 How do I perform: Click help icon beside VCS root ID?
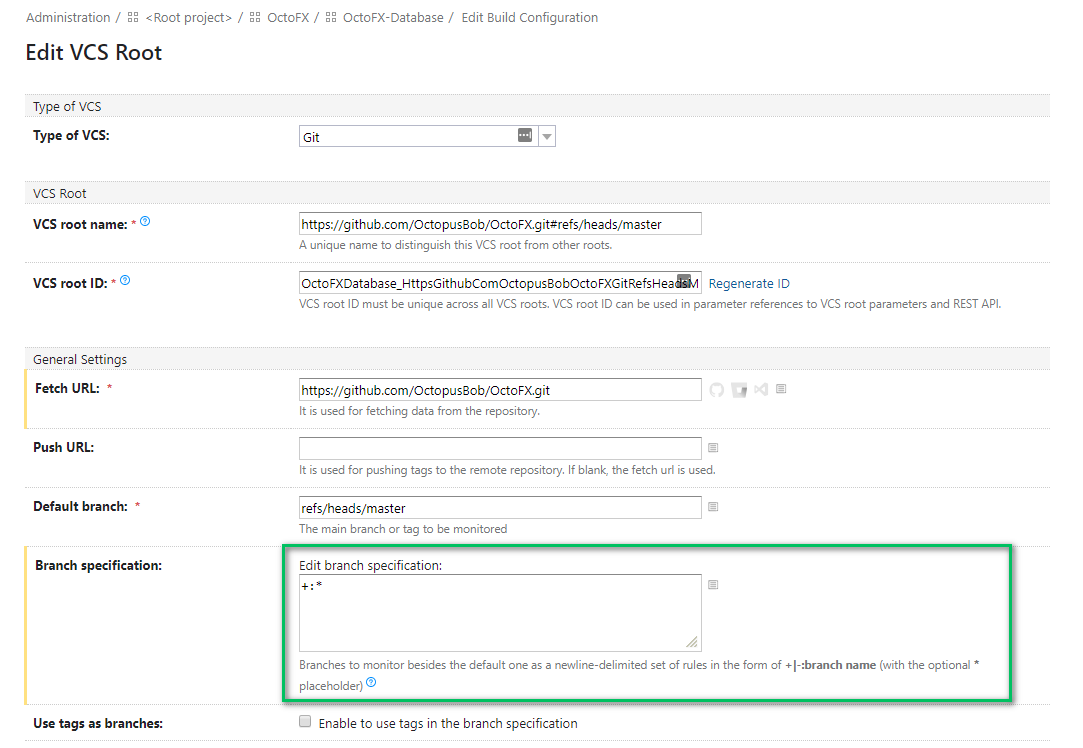pyautogui.click(x=125, y=281)
